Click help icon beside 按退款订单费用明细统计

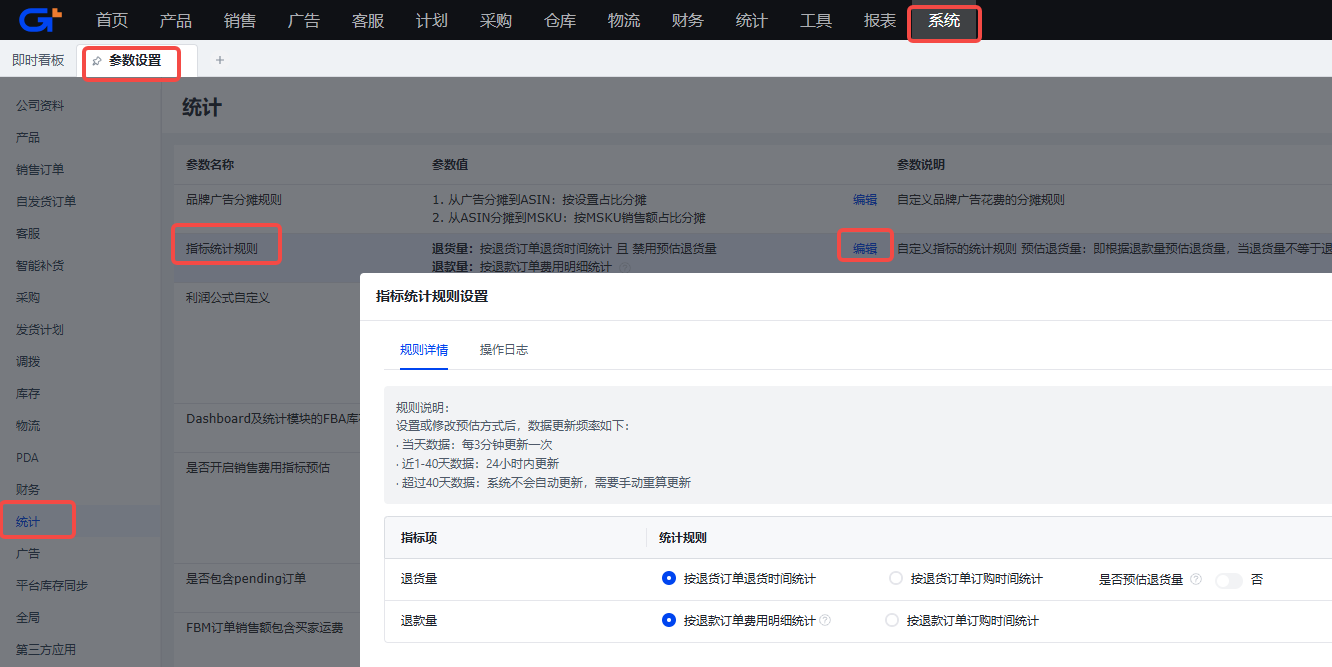coord(825,621)
